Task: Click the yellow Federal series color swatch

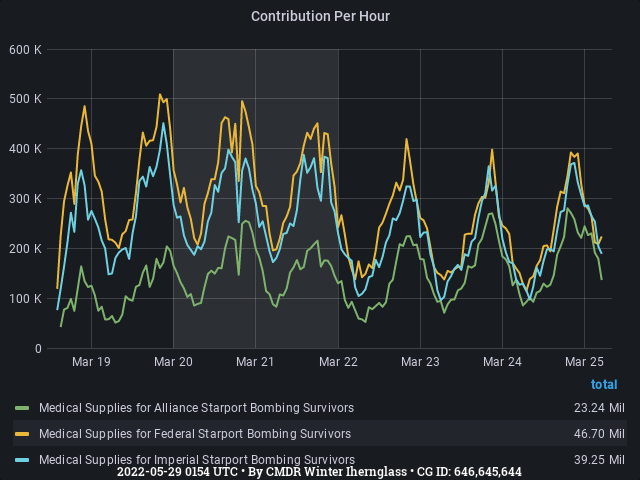Action: click(22, 434)
